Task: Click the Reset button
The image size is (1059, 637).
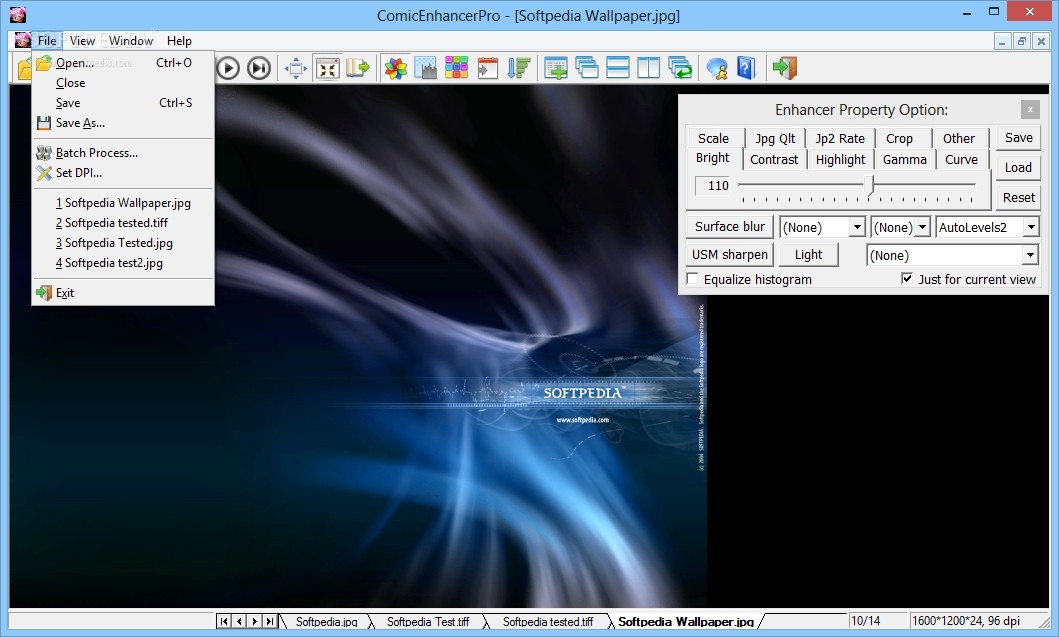Action: 1018,197
